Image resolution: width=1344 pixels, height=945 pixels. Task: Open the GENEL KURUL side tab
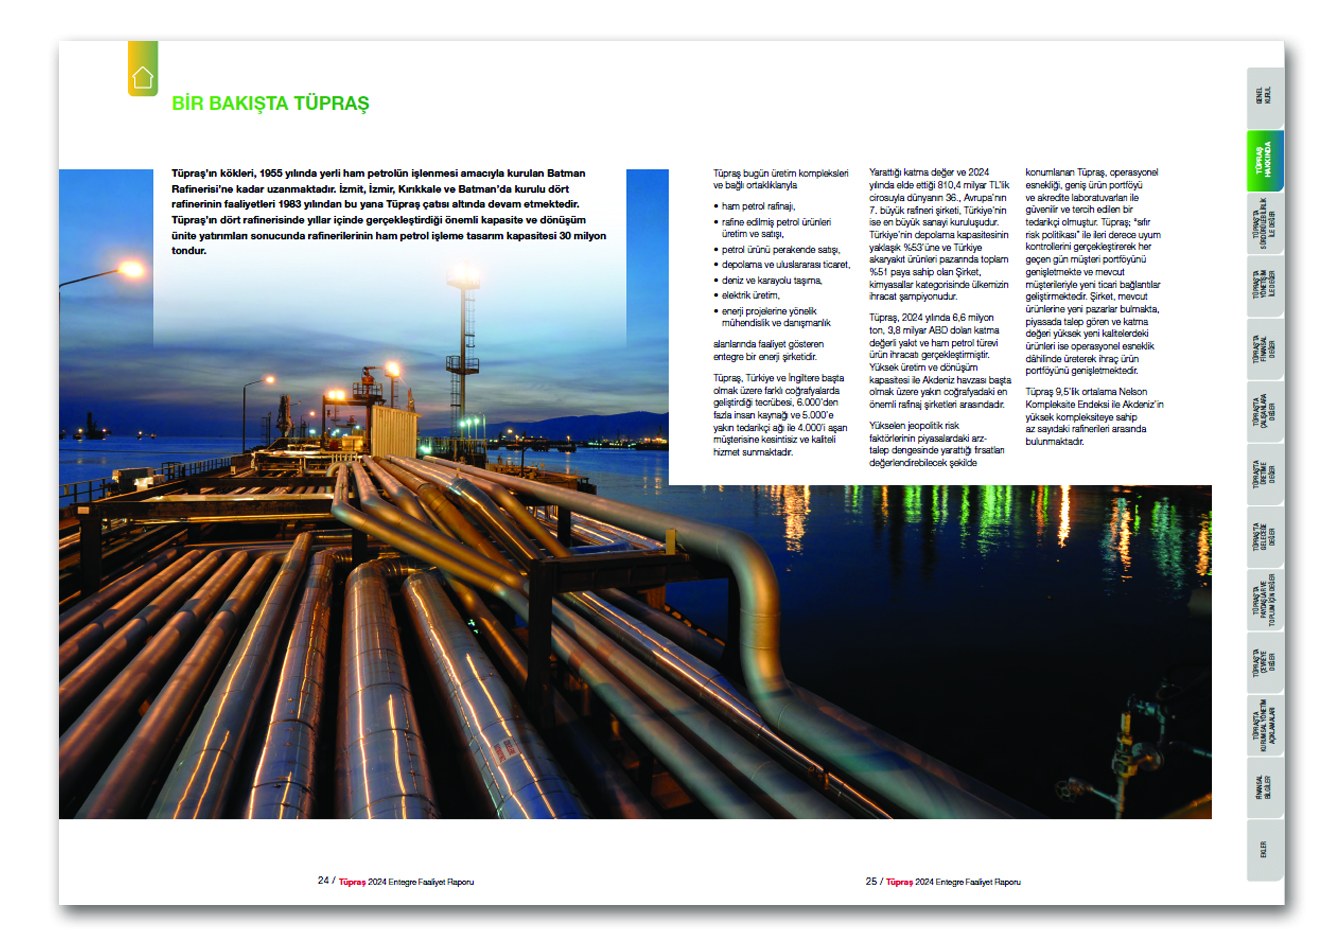point(1265,97)
